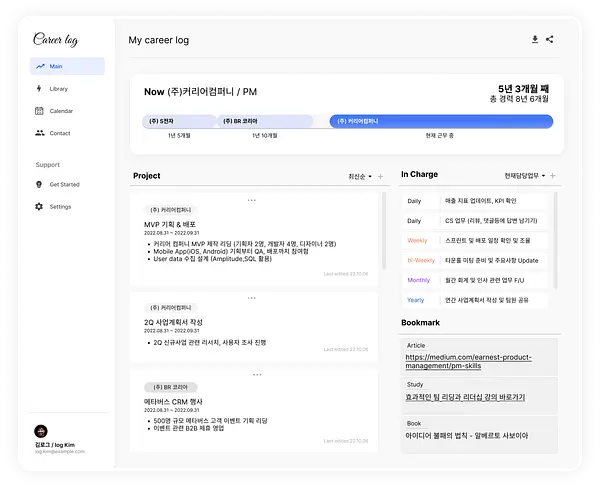Click the (주) BR 코리아 timeline segment
600x487 pixels.
click(265, 121)
